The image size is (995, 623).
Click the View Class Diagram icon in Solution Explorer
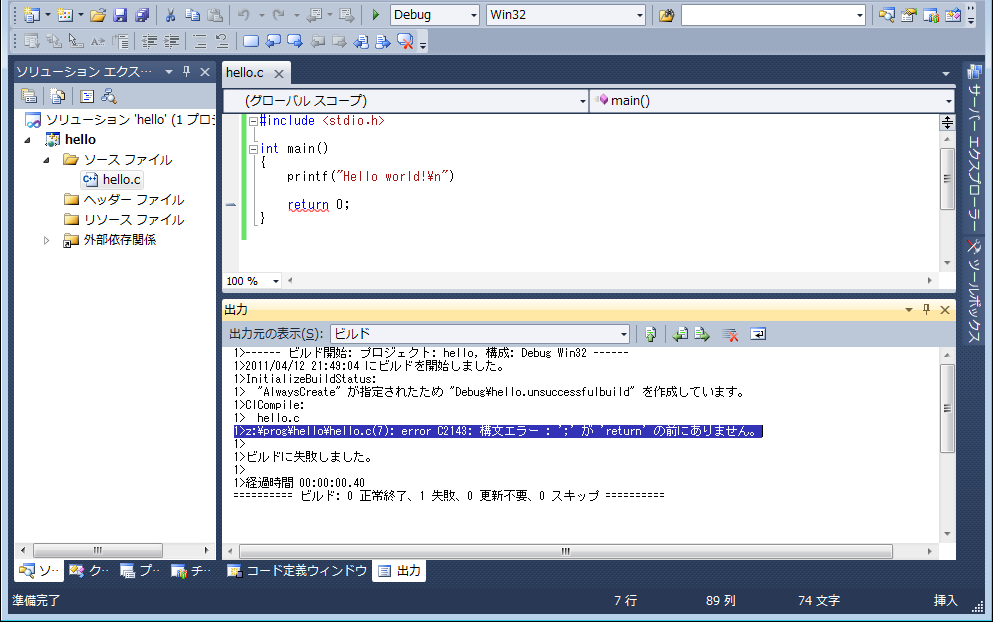tap(109, 96)
